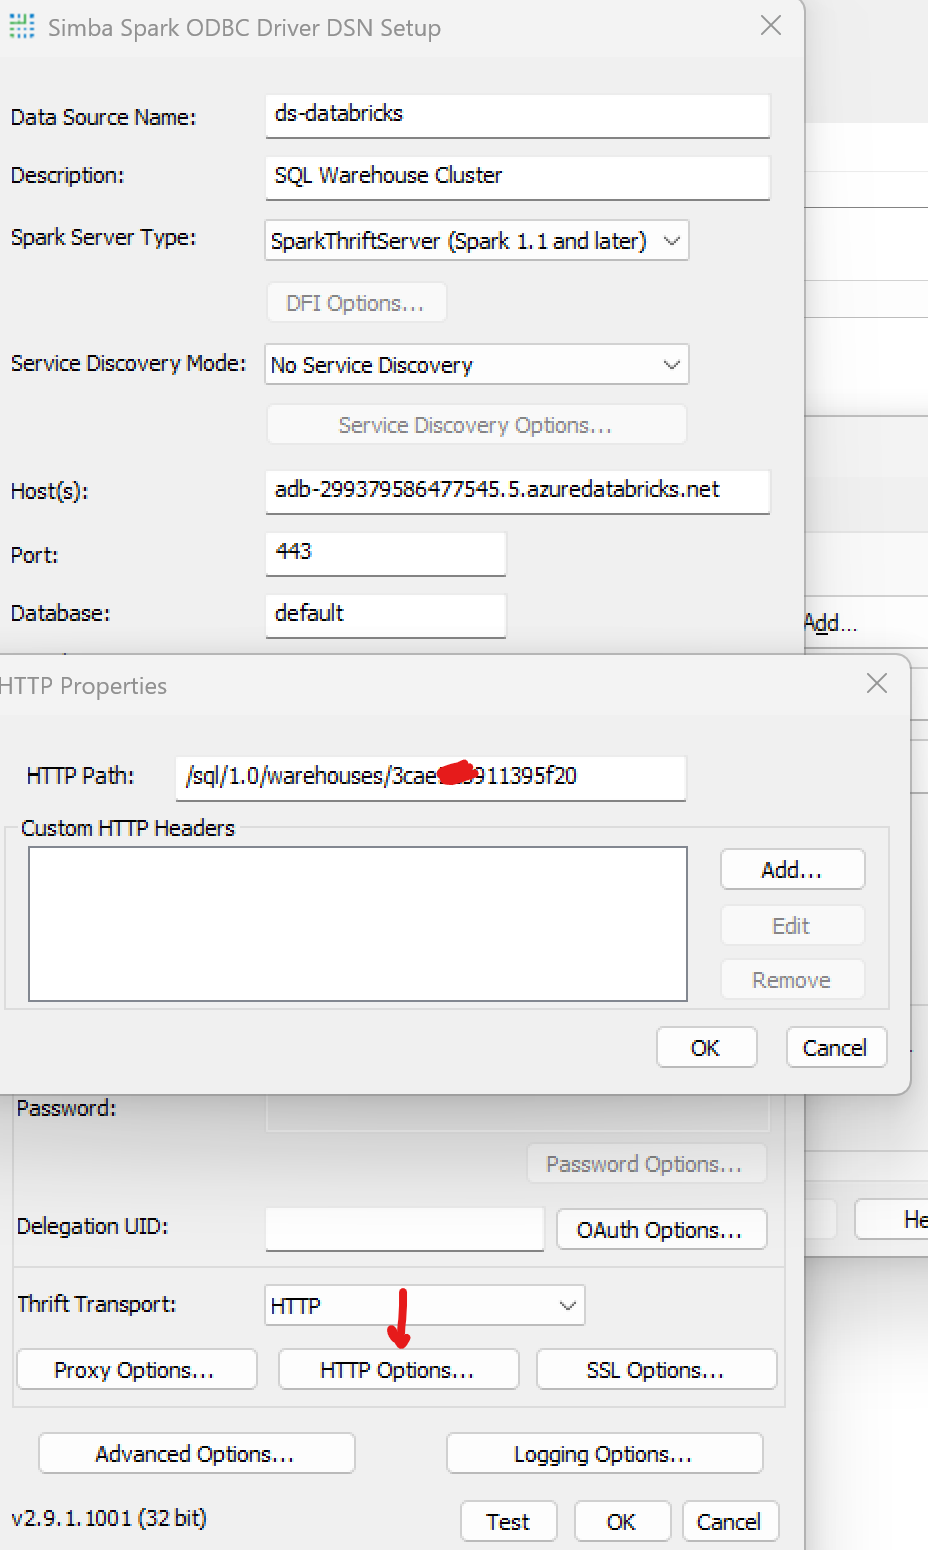This screenshot has height=1550, width=928.
Task: Edit the Delegation UID field
Action: [x=404, y=1229]
